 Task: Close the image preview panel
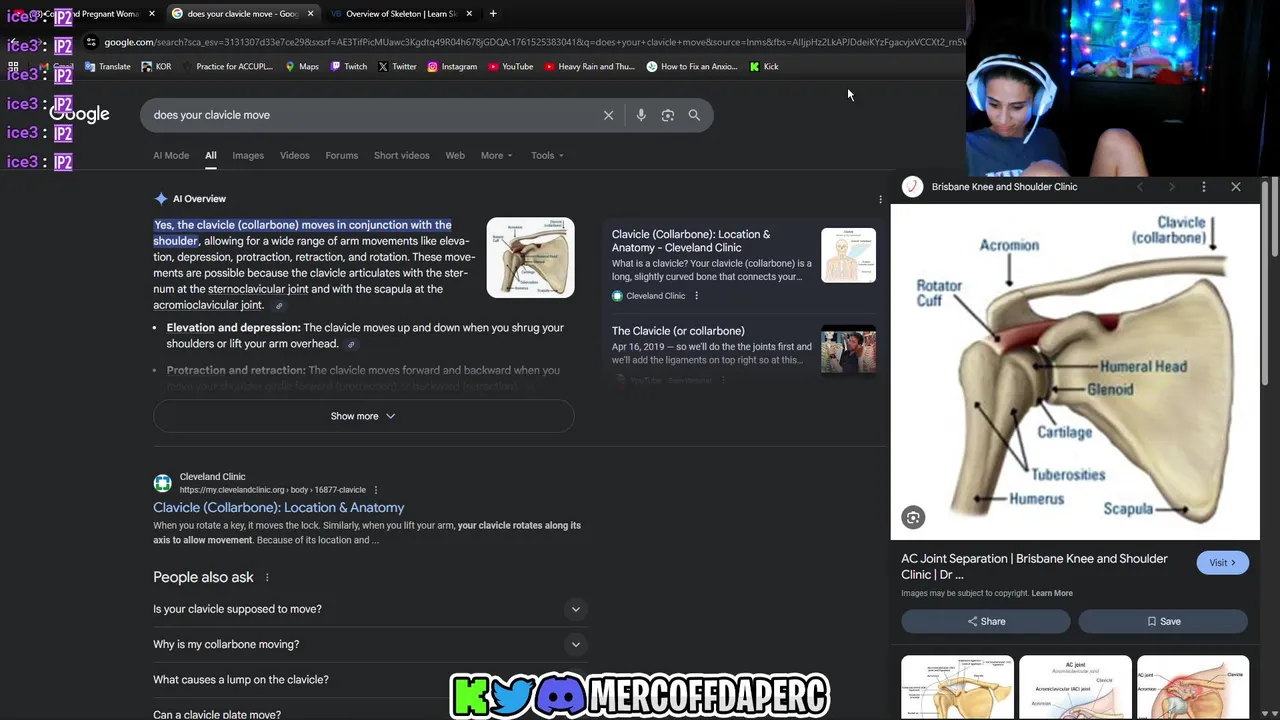coord(1236,187)
